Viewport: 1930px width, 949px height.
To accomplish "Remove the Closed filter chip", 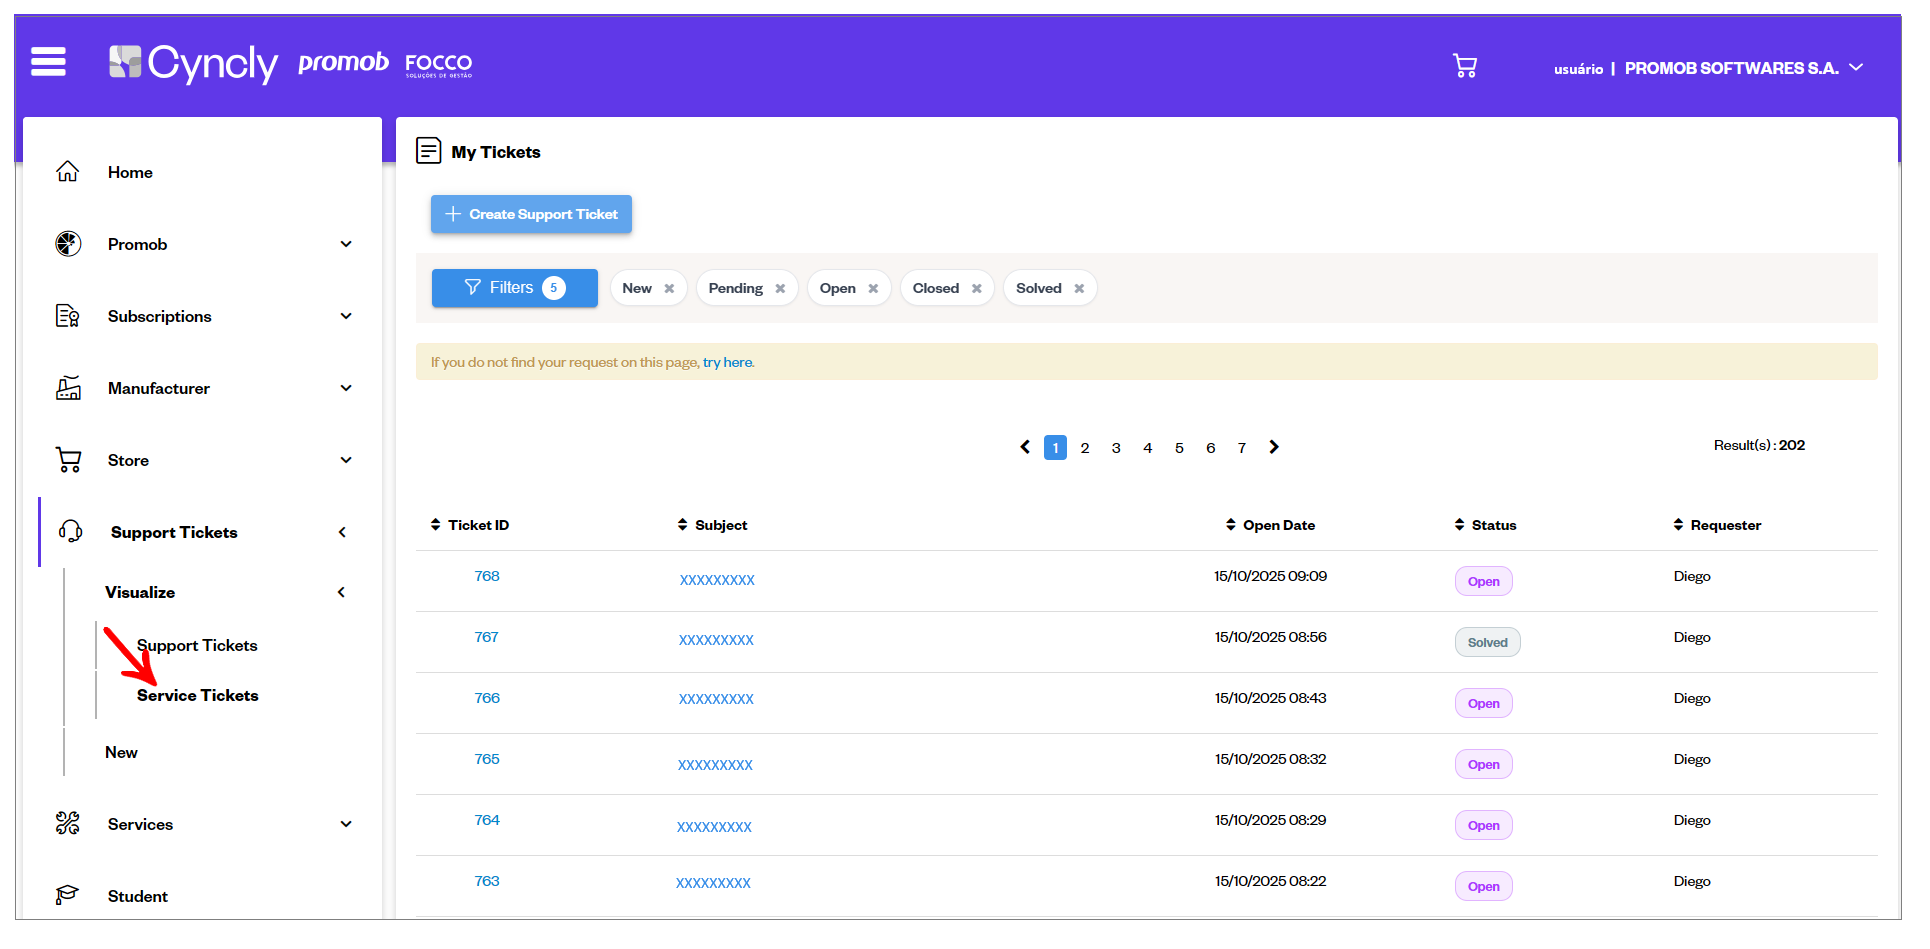I will pyautogui.click(x=976, y=289).
